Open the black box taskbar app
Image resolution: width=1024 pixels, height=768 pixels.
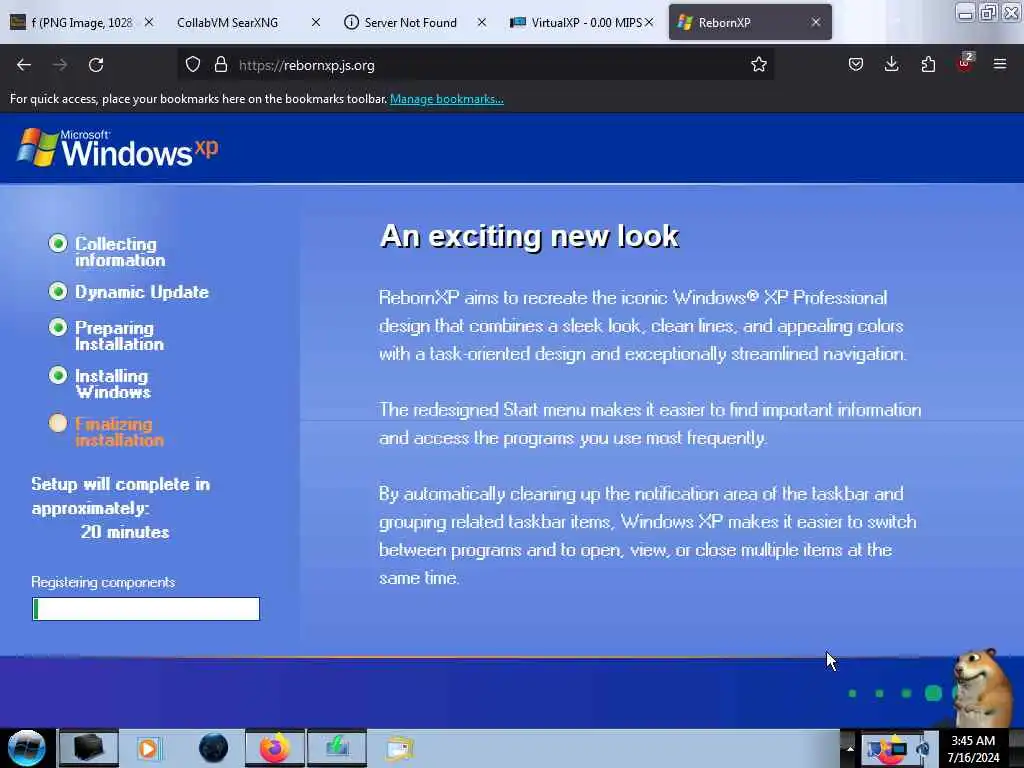[x=88, y=748]
